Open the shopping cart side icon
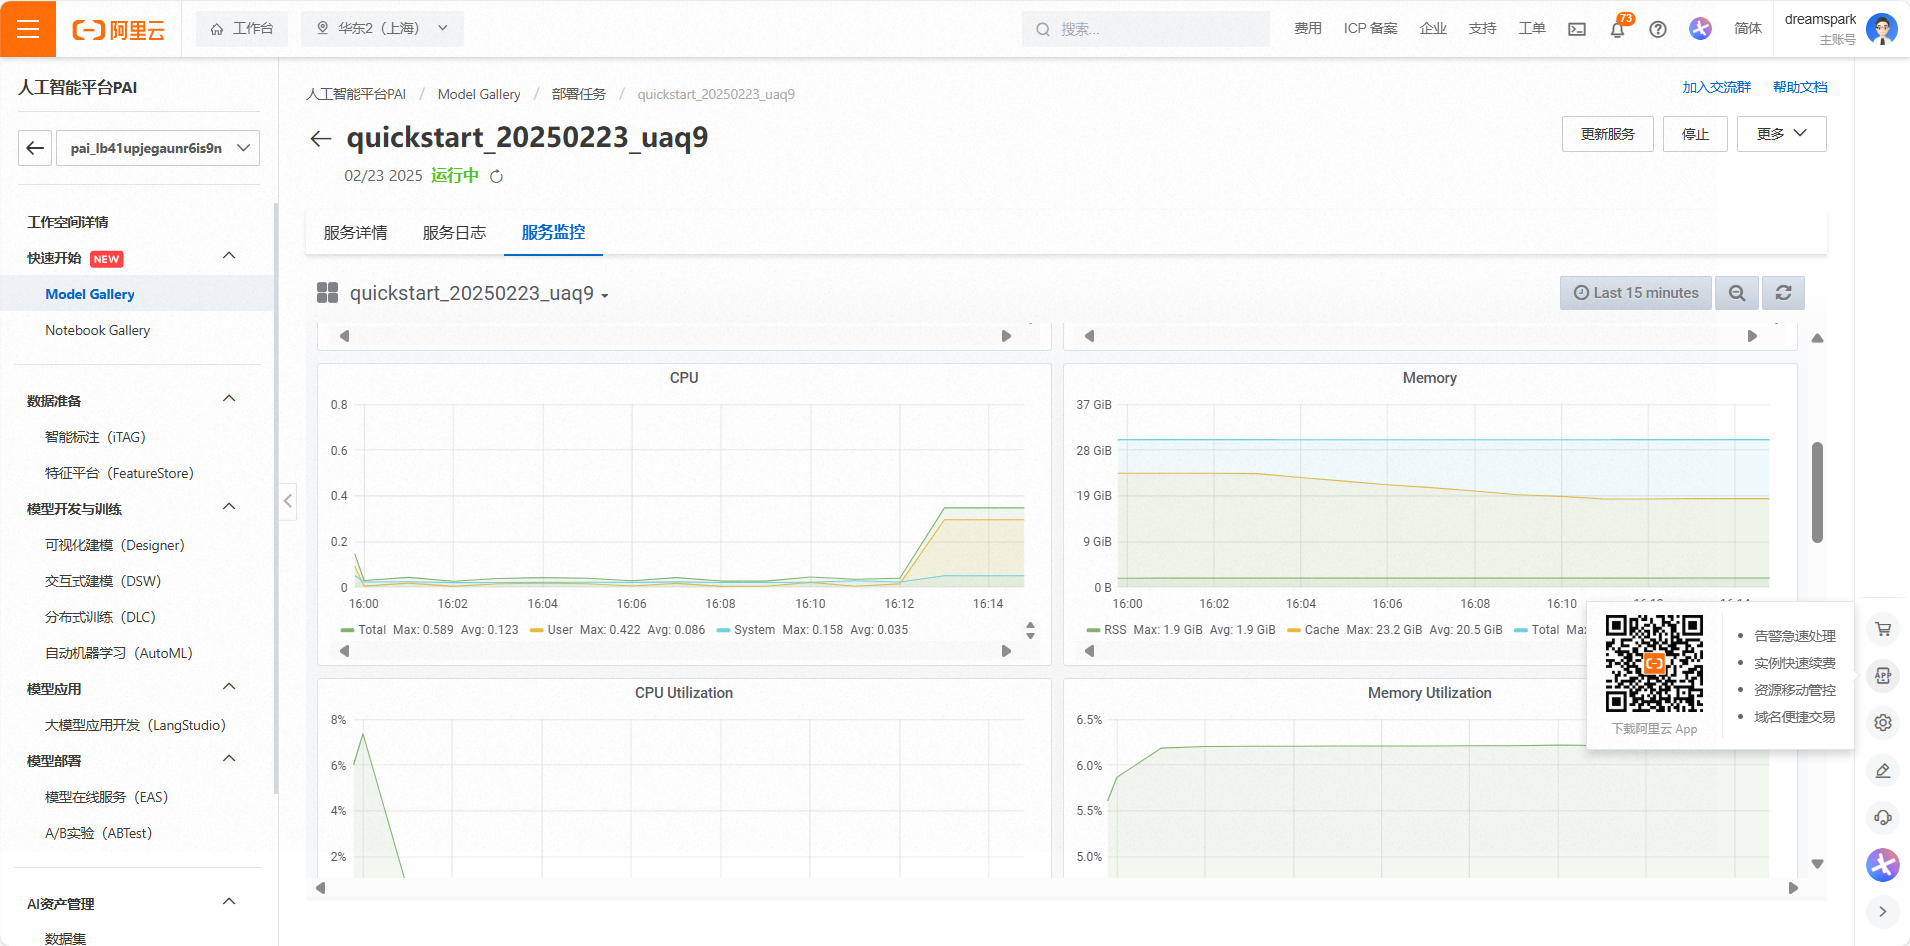This screenshot has height=946, width=1910. click(x=1883, y=629)
